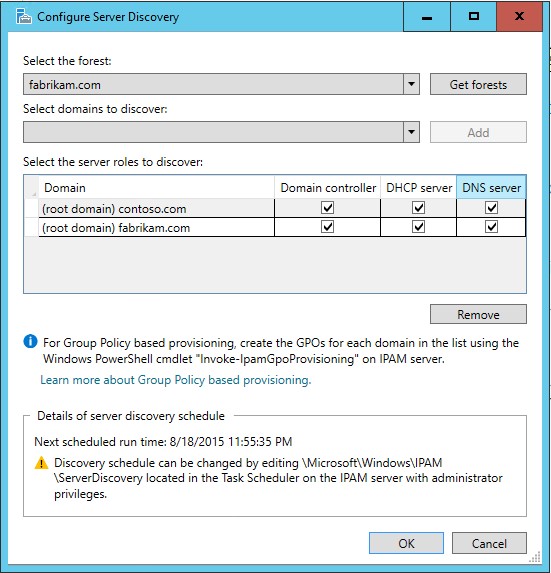This screenshot has height=573, width=551.
Task: Click the Remove button
Action: click(x=478, y=314)
